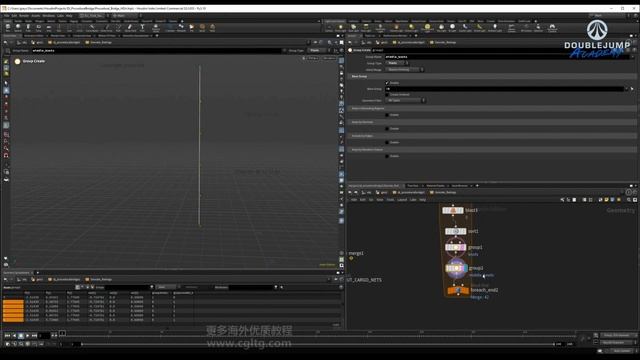640x360 pixels.
Task: Click the Base Group input field
Action: tap(504, 89)
